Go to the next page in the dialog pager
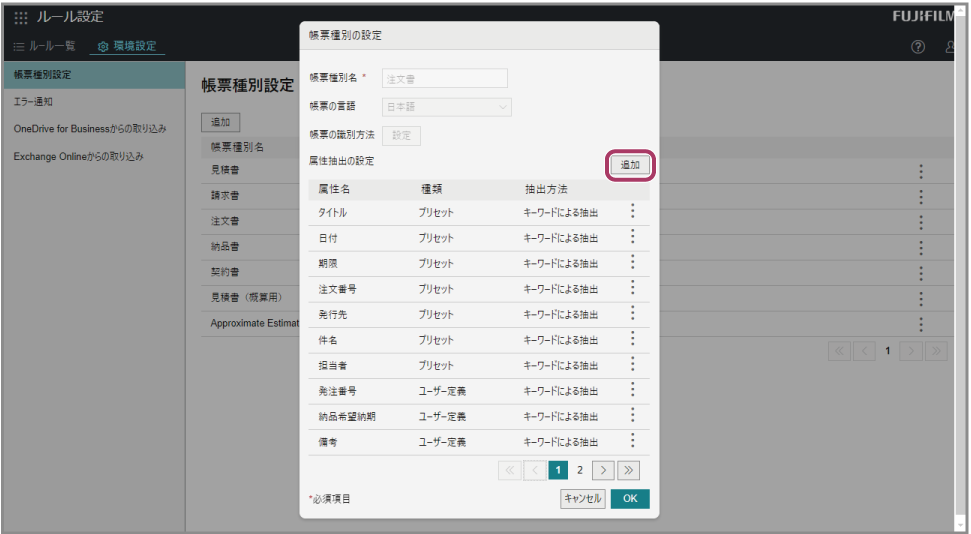Screen dimensions: 971x534 603,470
